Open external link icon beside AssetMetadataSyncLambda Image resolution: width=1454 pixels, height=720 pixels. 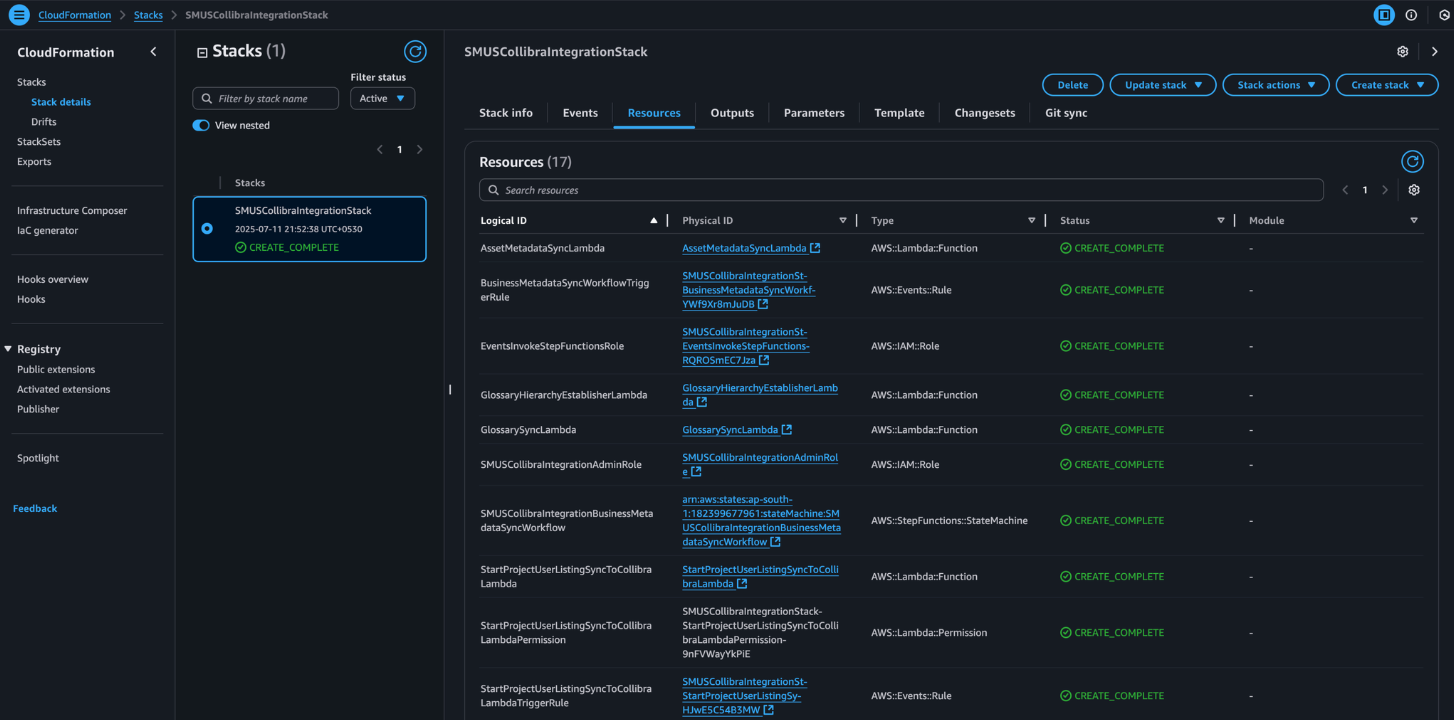(815, 248)
